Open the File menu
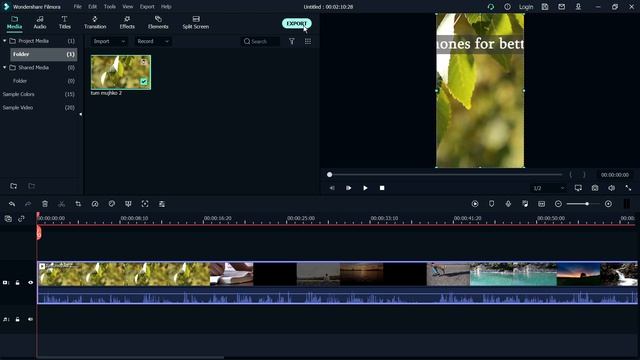 [77, 7]
